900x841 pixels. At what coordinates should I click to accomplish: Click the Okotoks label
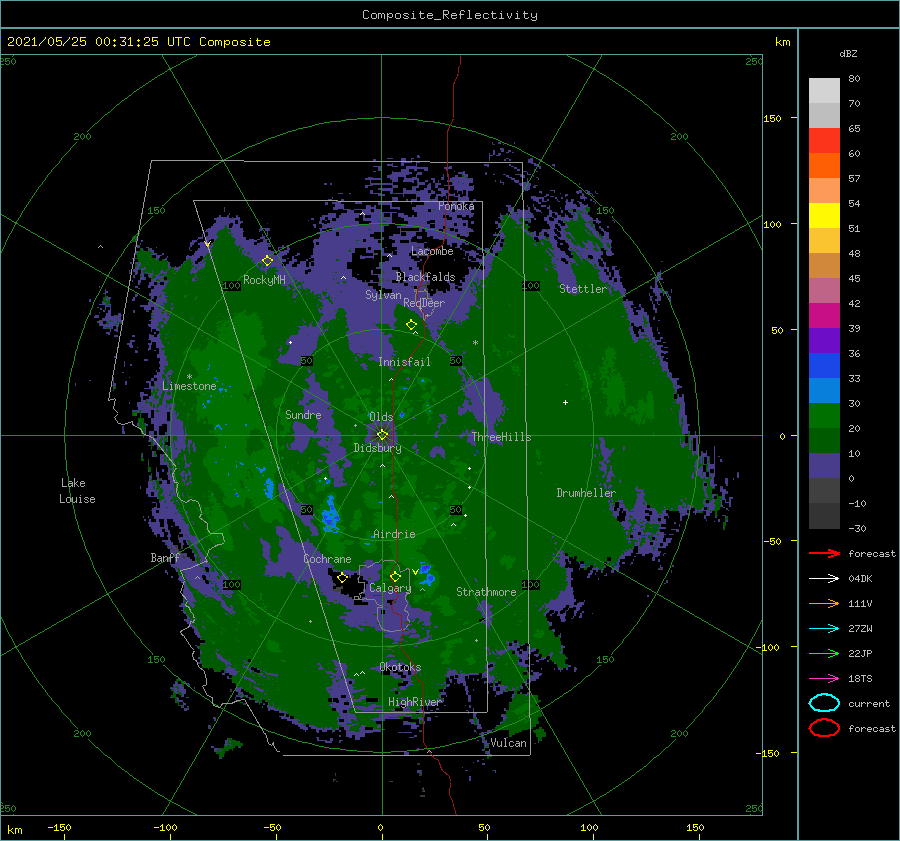(x=400, y=667)
